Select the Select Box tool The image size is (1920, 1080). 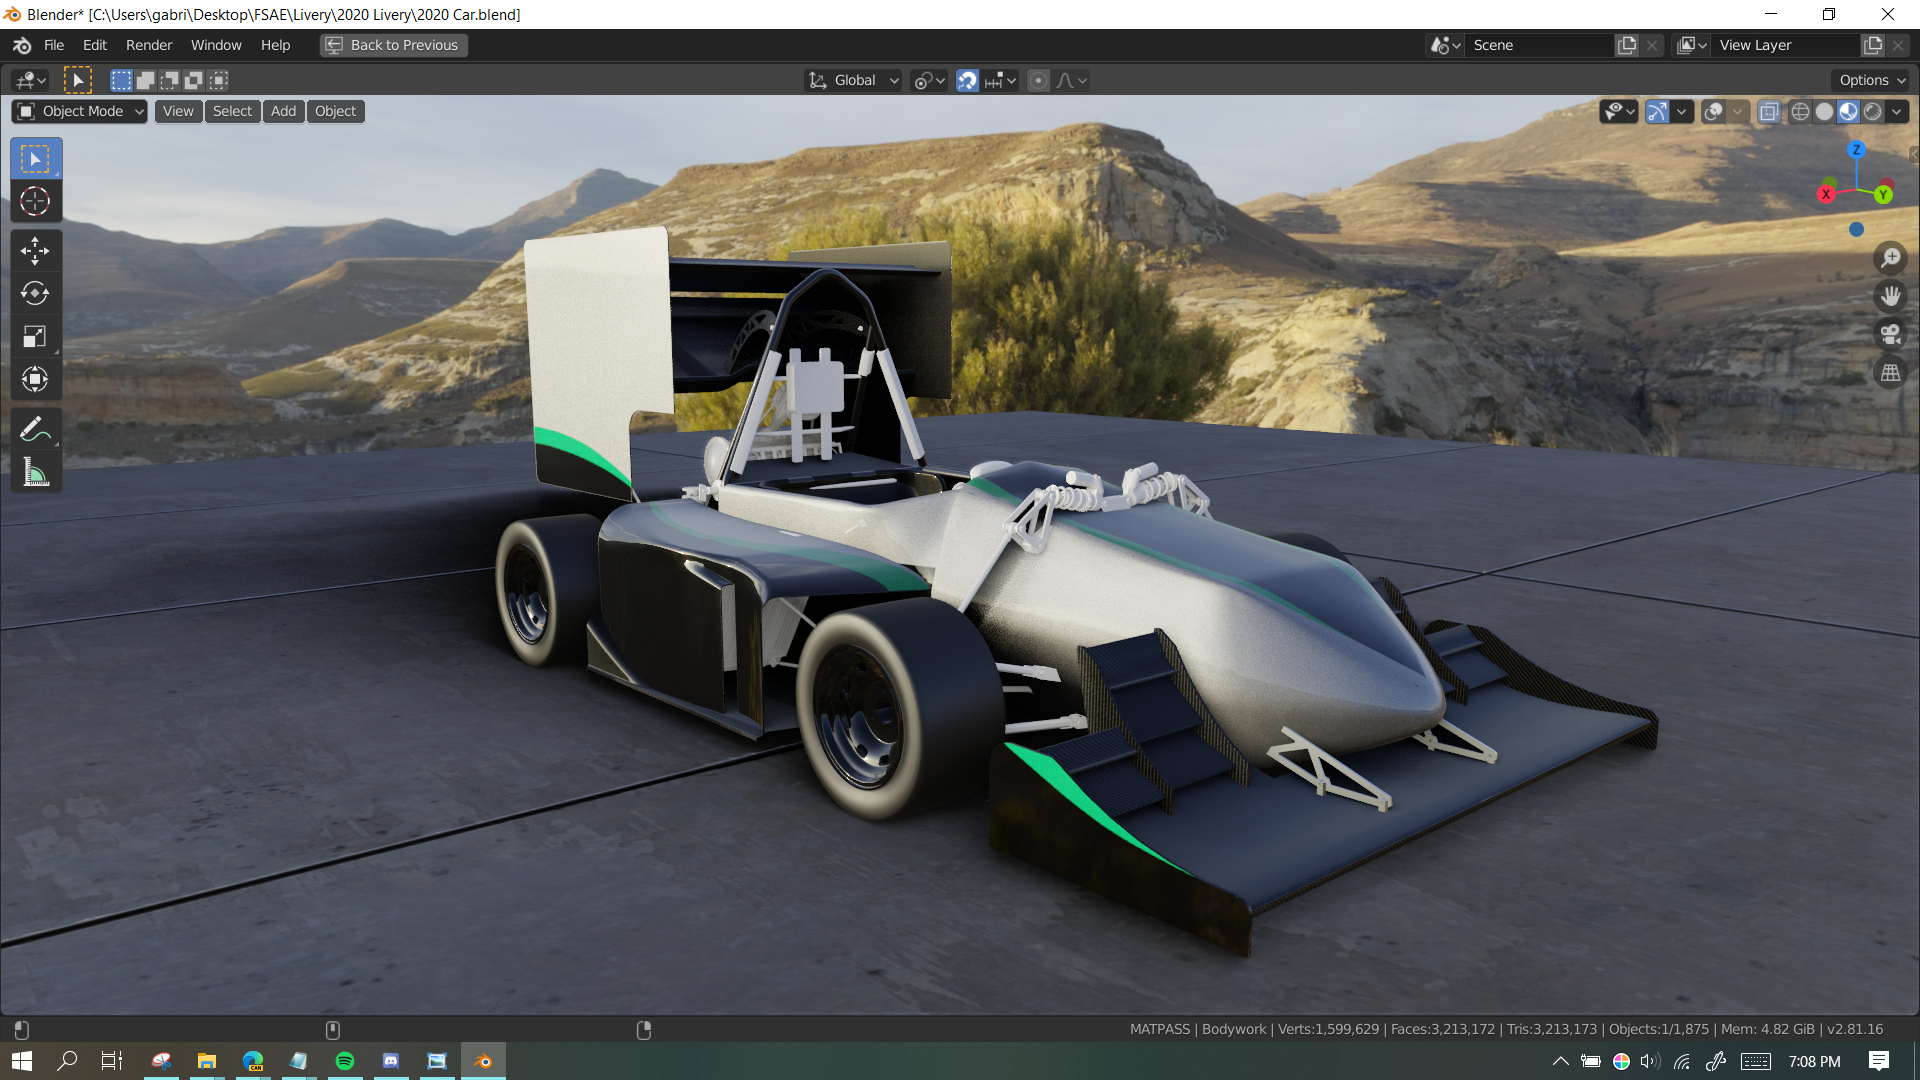(36, 159)
